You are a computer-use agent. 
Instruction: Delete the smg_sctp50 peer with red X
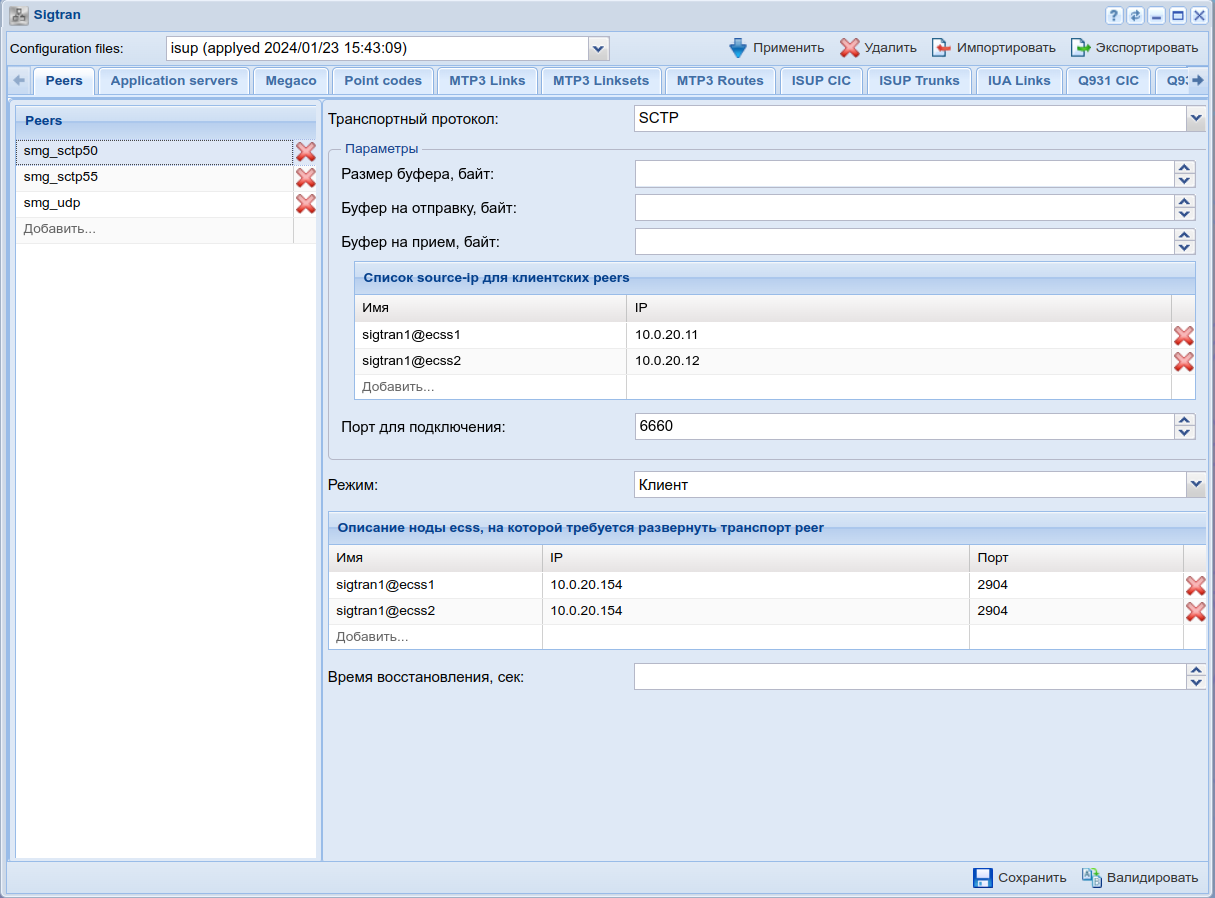[x=305, y=152]
